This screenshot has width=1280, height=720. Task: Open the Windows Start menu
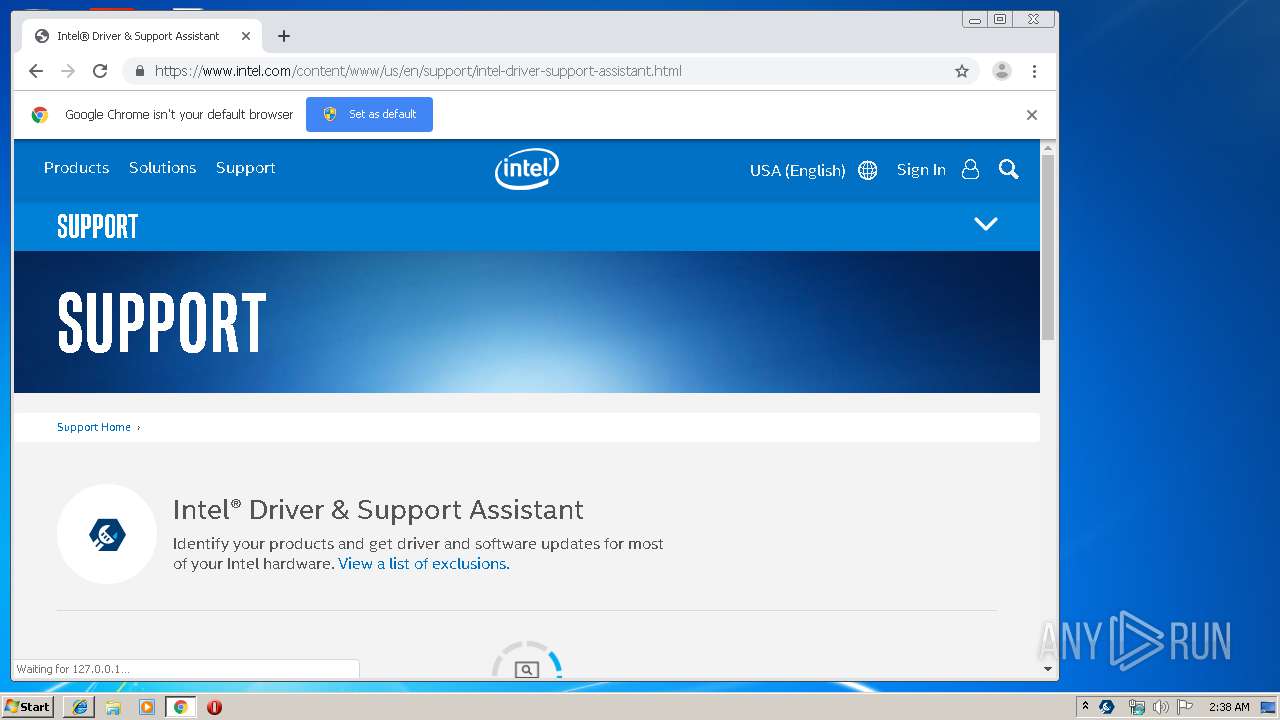coord(28,706)
